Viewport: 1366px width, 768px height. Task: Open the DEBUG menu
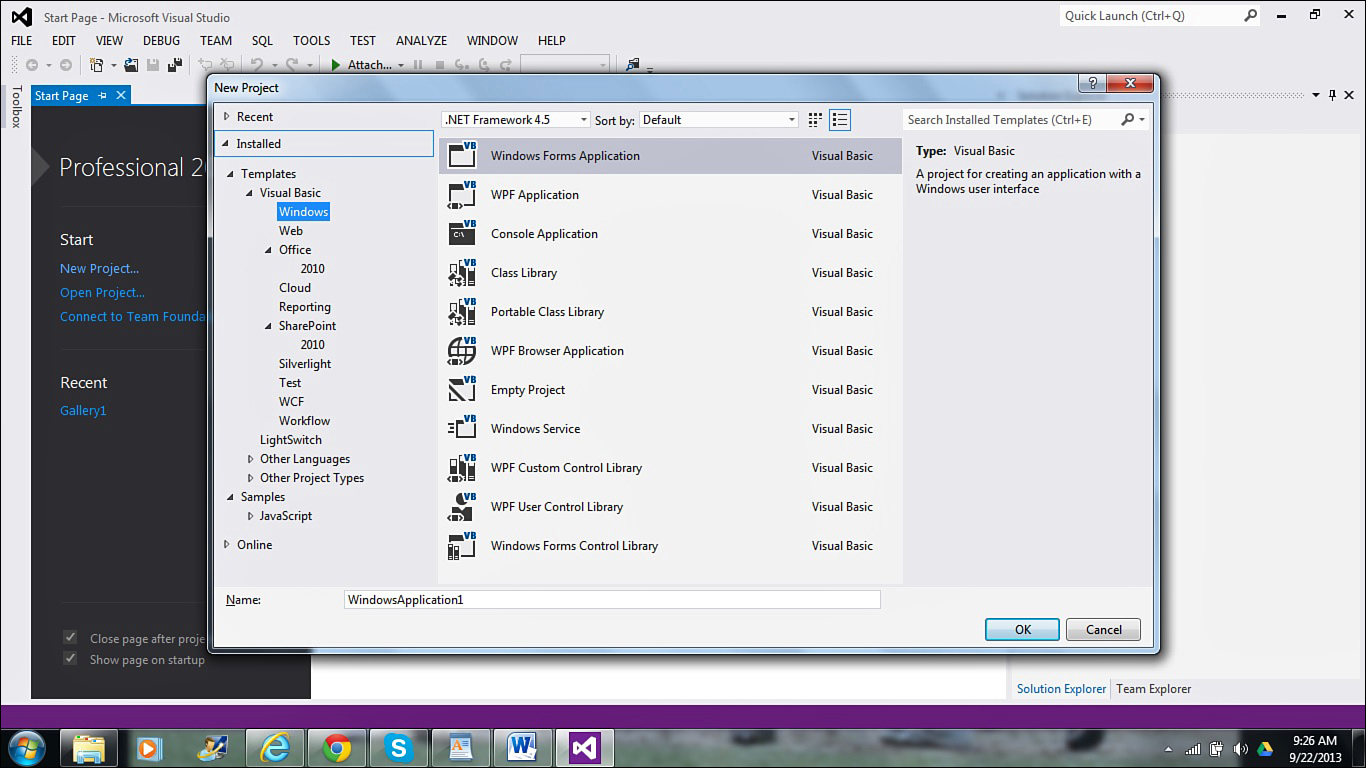point(162,41)
